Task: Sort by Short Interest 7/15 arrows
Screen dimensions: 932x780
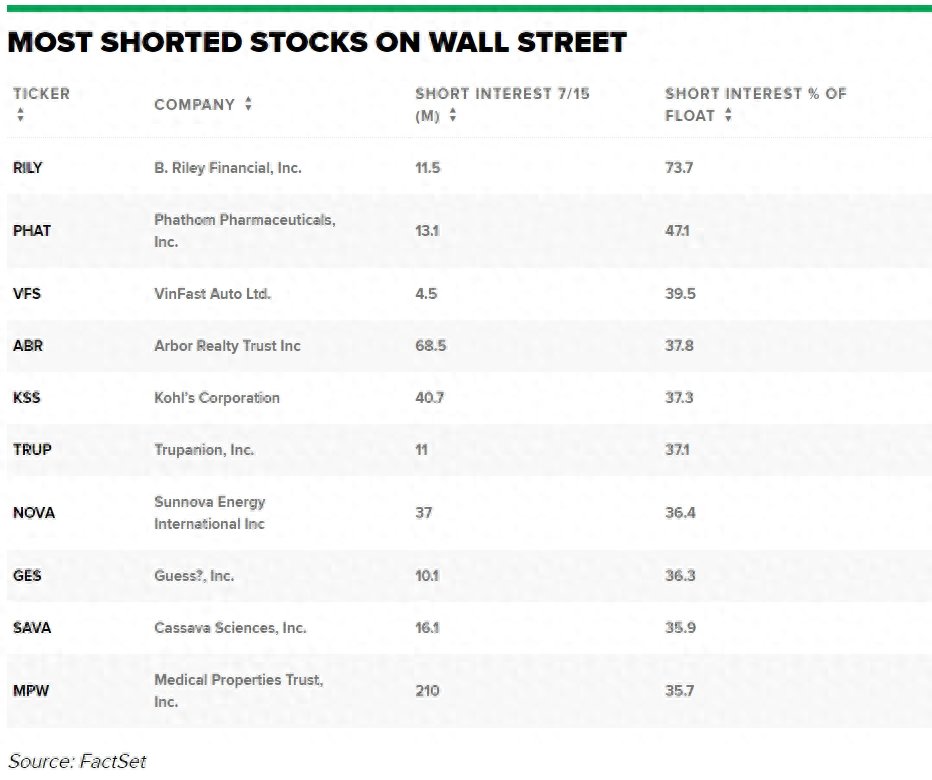Action: tap(453, 115)
